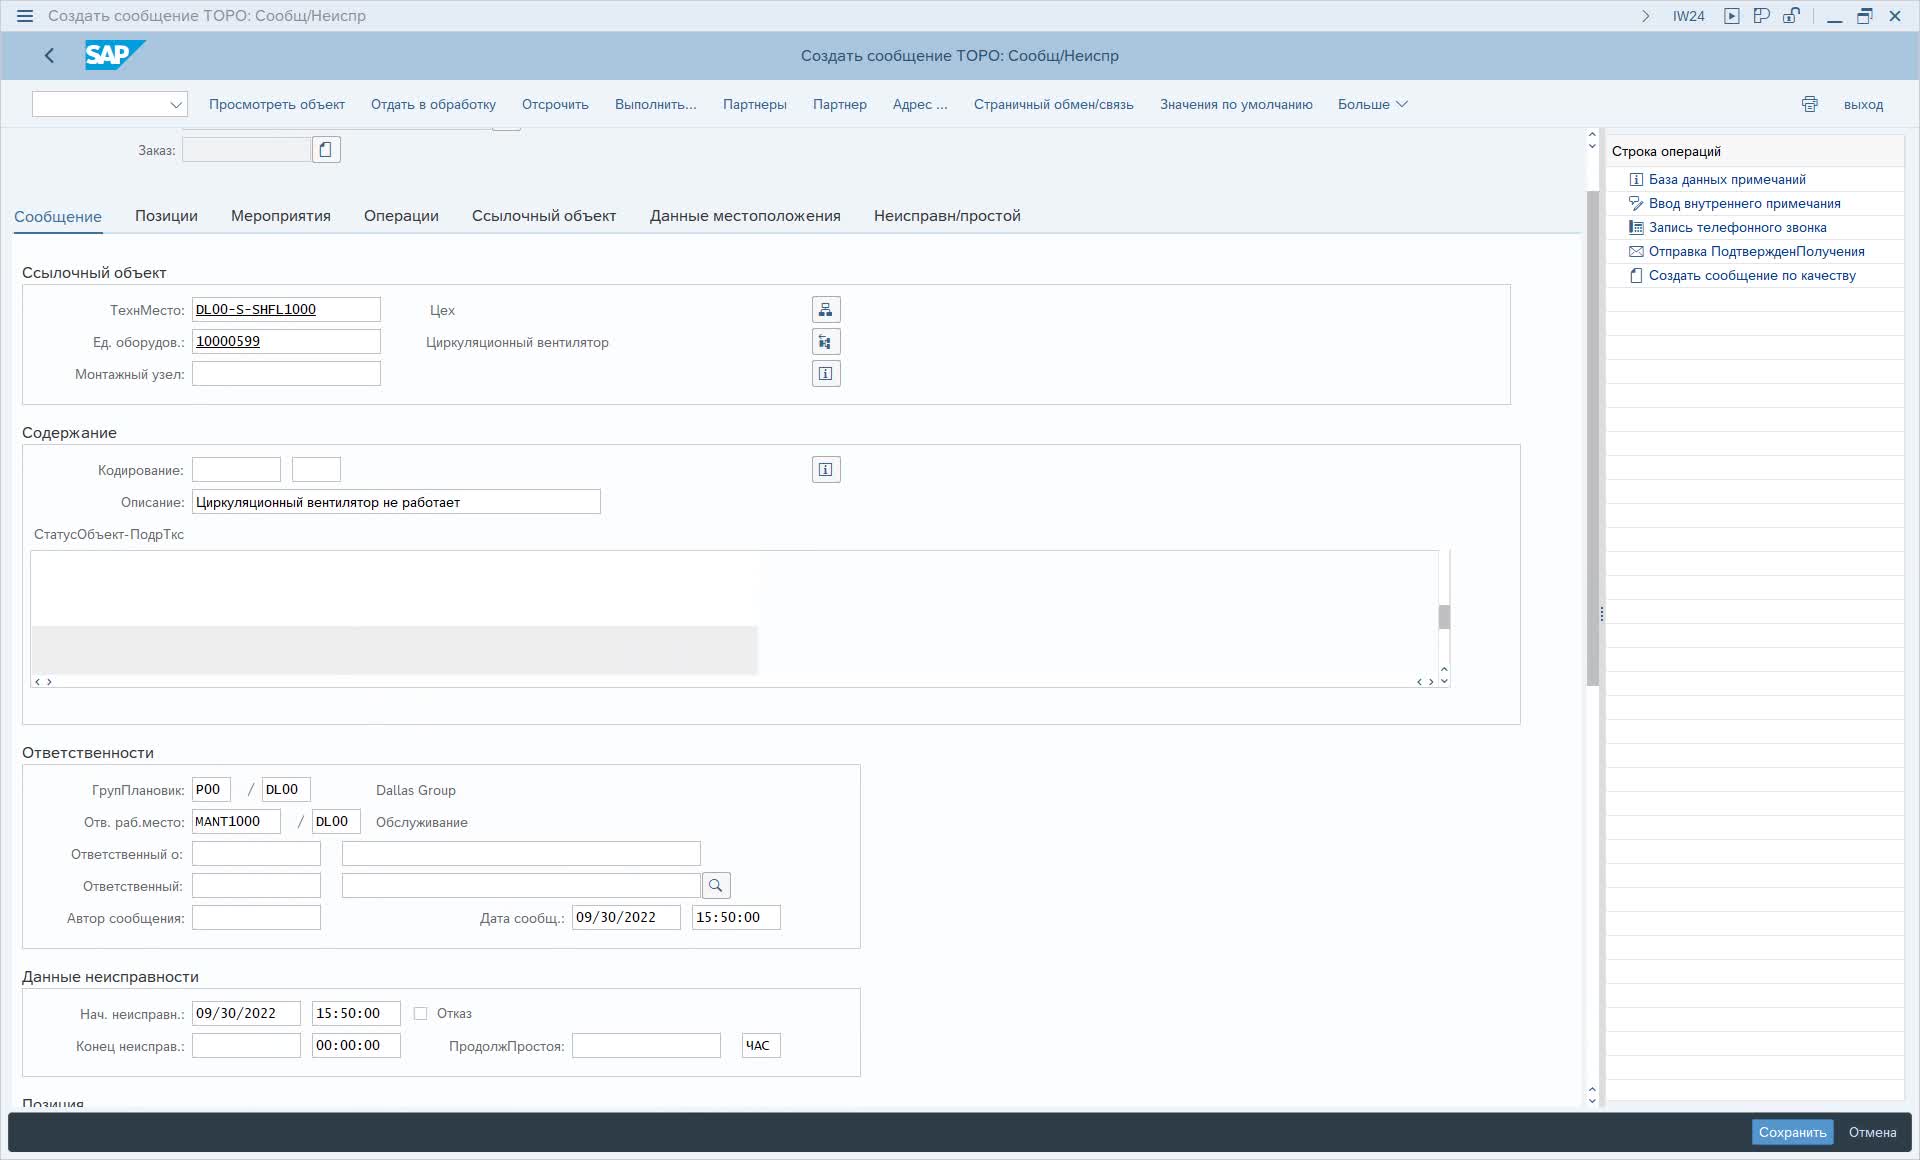Image resolution: width=1920 pixels, height=1160 pixels.
Task: Click the SAP logo
Action: click(114, 55)
